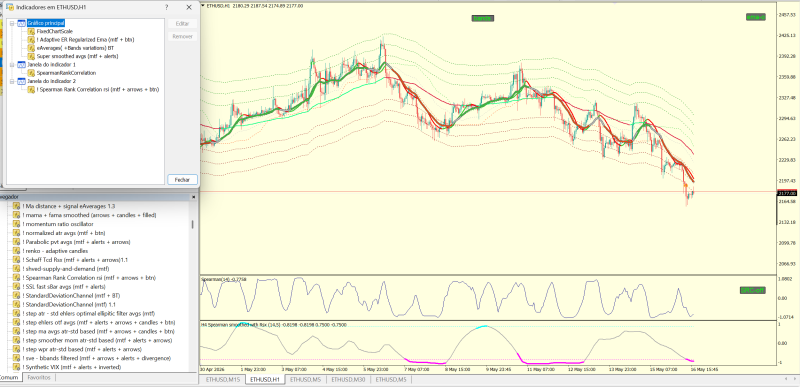Click the renko - adaptive candles icon
The image size is (800, 387).
pos(16,251)
